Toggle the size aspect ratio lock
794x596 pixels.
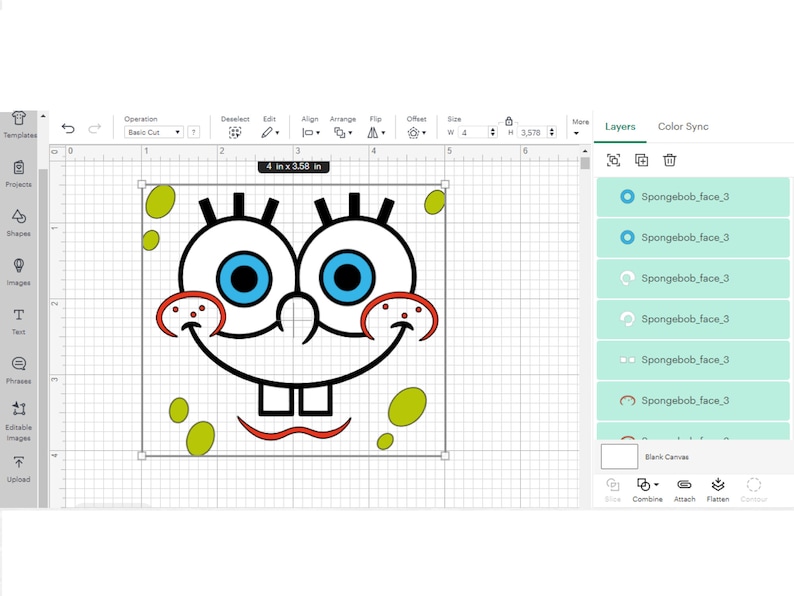click(x=508, y=121)
